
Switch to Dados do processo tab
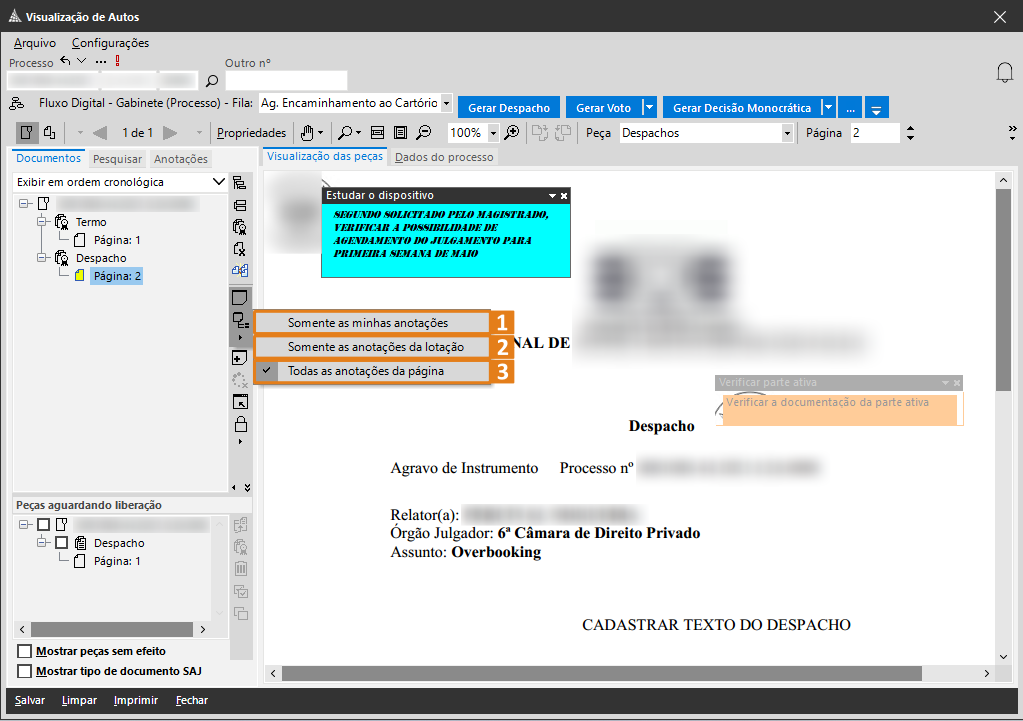pyautogui.click(x=444, y=157)
